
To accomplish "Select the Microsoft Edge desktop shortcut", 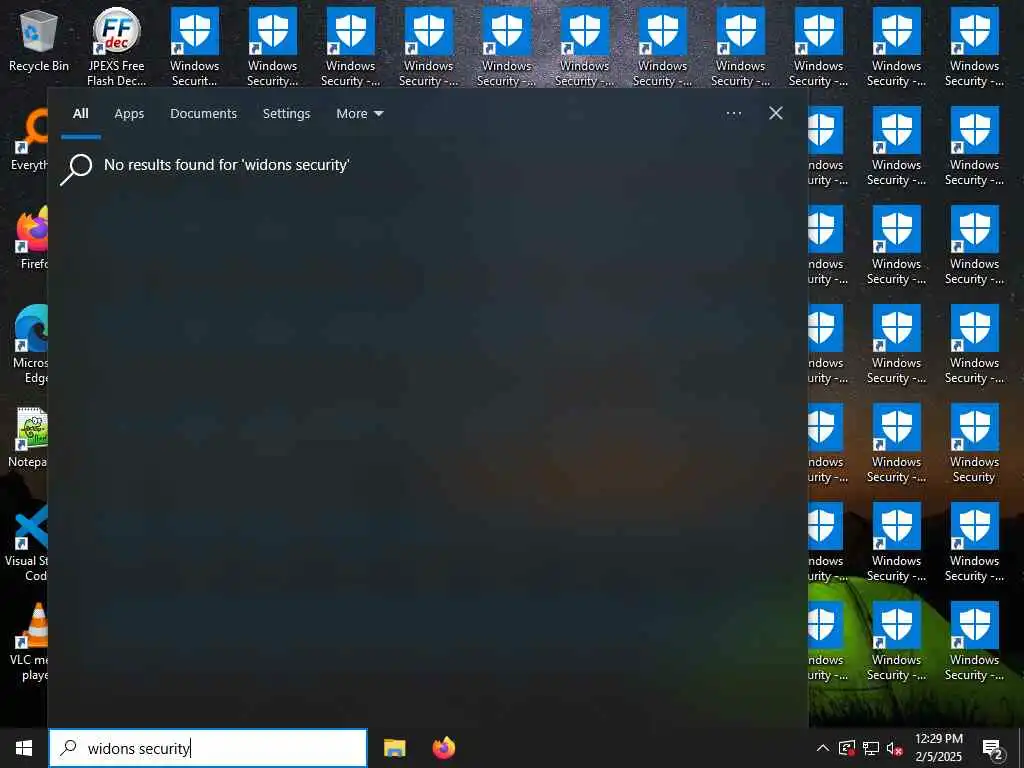I will click(x=31, y=344).
